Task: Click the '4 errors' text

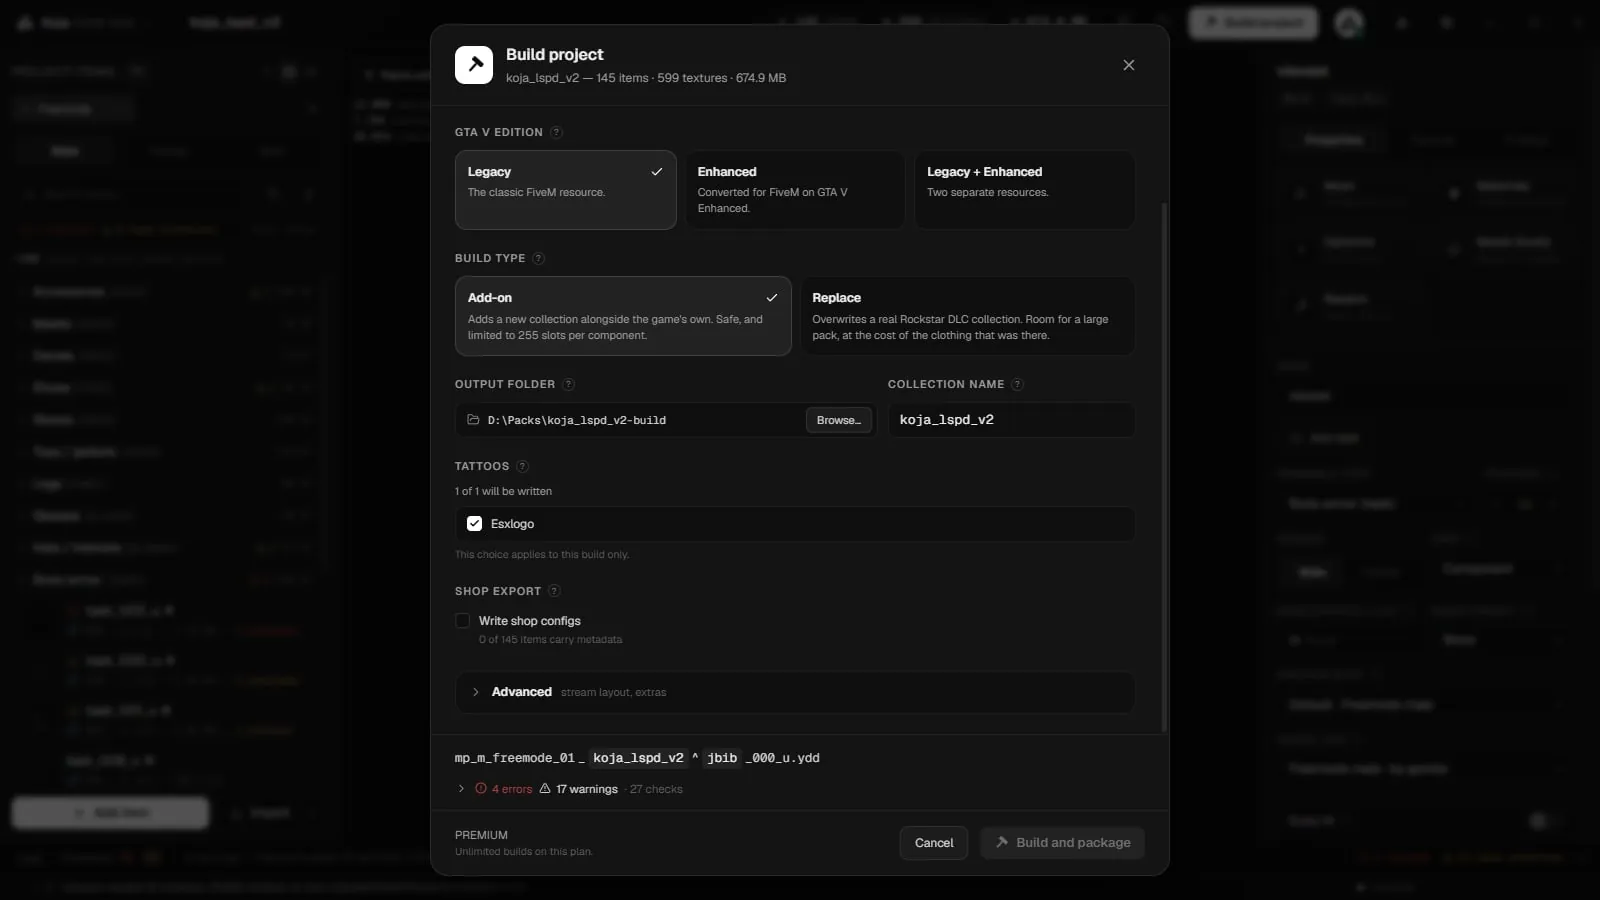Action: (x=512, y=789)
